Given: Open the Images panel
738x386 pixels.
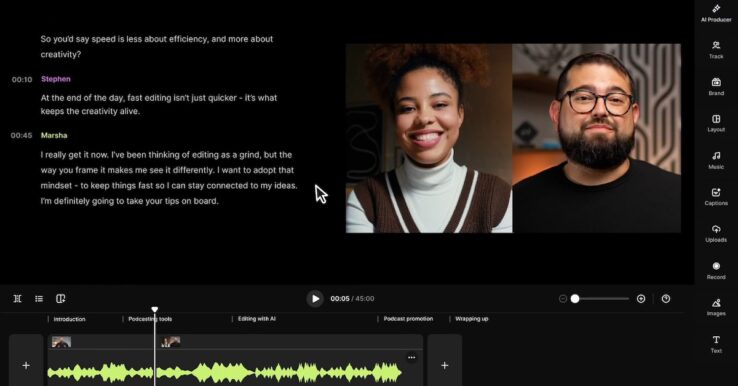Looking at the screenshot, I should 716,307.
